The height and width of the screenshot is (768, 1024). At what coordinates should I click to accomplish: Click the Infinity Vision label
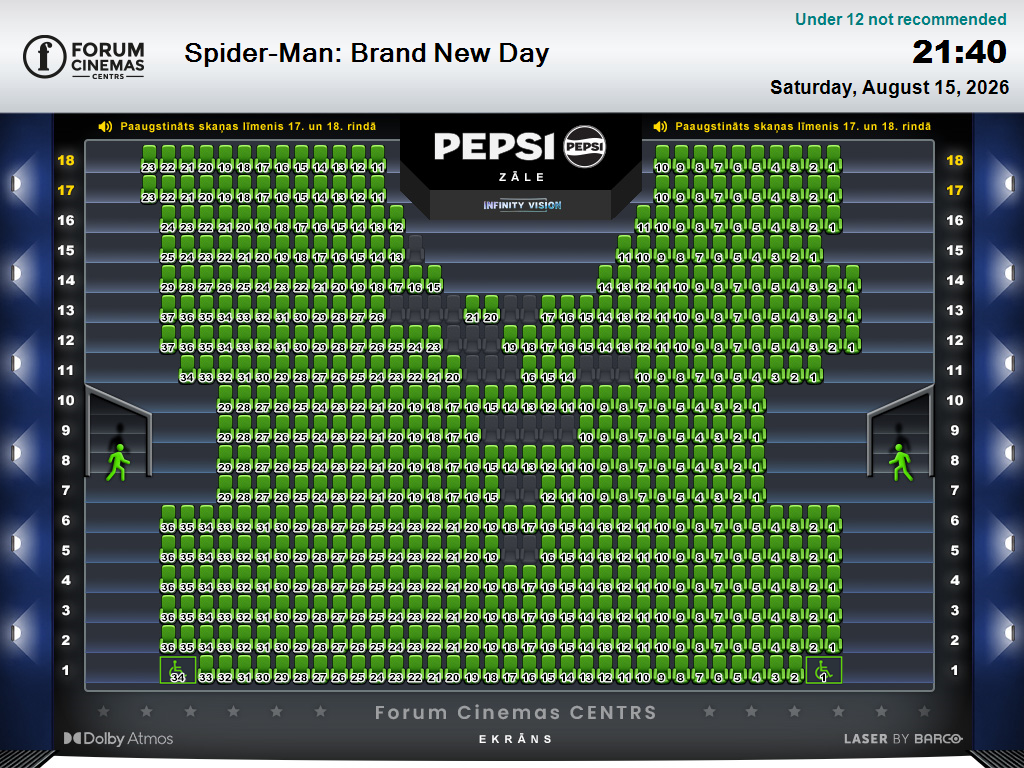522,205
